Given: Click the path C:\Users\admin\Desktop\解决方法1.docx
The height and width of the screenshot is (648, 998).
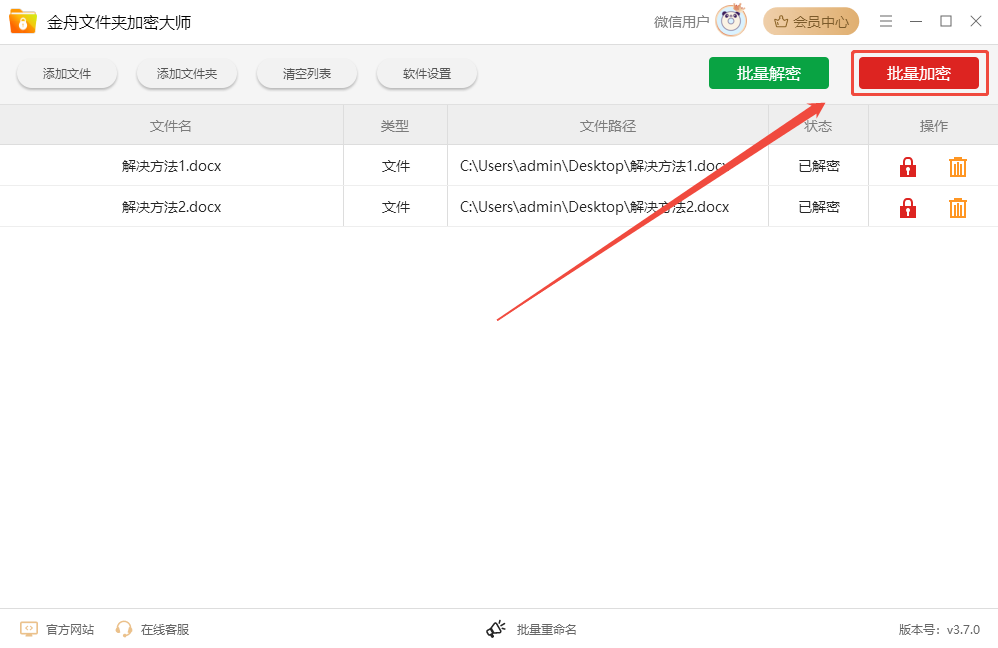Looking at the screenshot, I should [594, 166].
